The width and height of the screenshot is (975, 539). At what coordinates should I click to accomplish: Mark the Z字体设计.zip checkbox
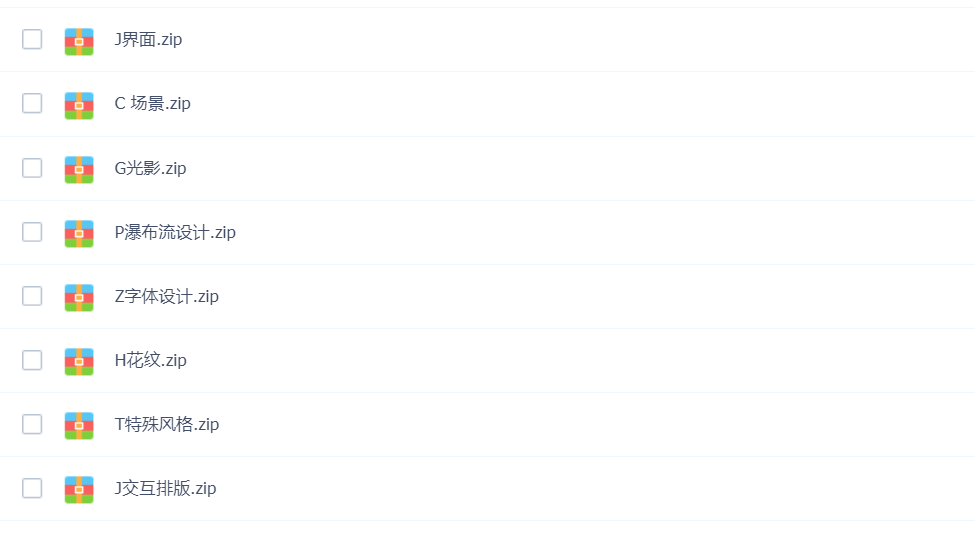click(32, 296)
